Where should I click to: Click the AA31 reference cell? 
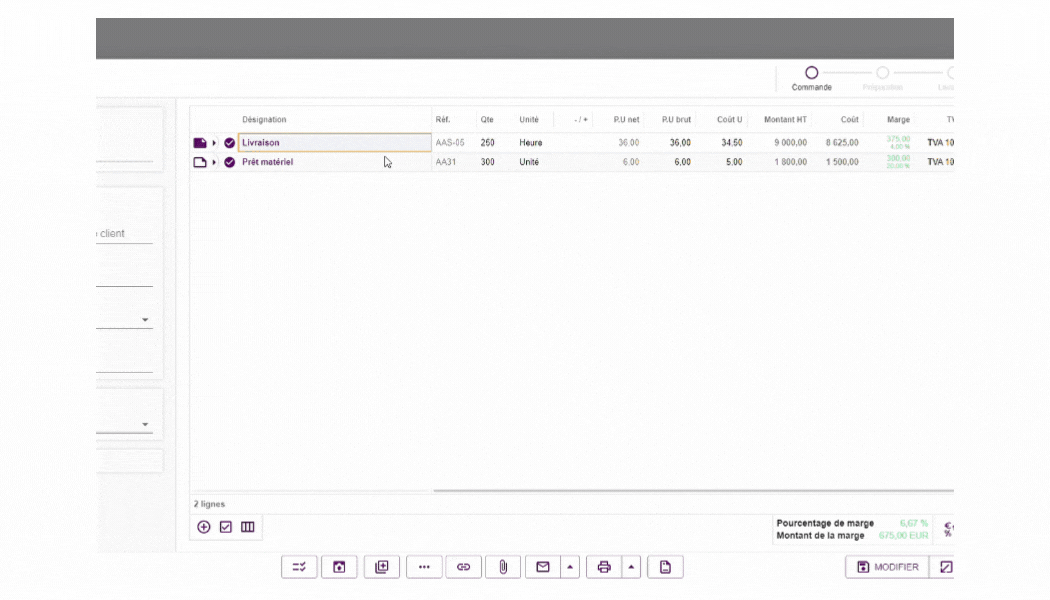446,162
